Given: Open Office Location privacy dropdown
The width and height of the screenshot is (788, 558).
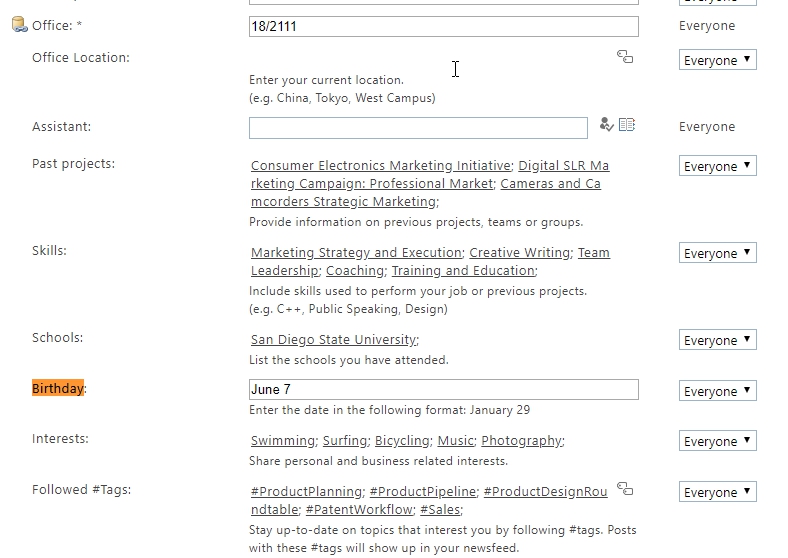Looking at the screenshot, I should click(x=717, y=60).
